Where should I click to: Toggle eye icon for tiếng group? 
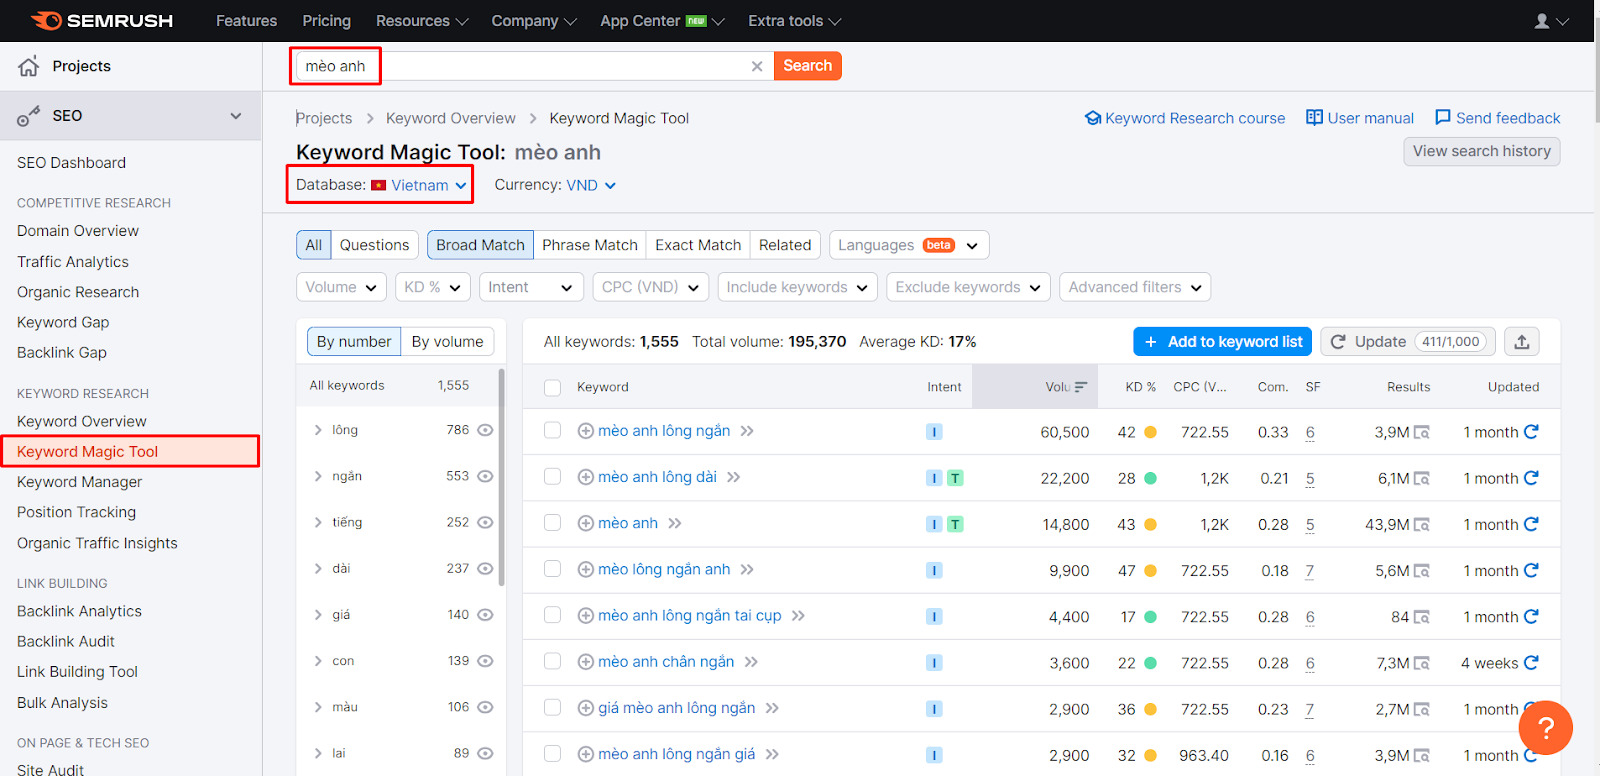click(485, 522)
